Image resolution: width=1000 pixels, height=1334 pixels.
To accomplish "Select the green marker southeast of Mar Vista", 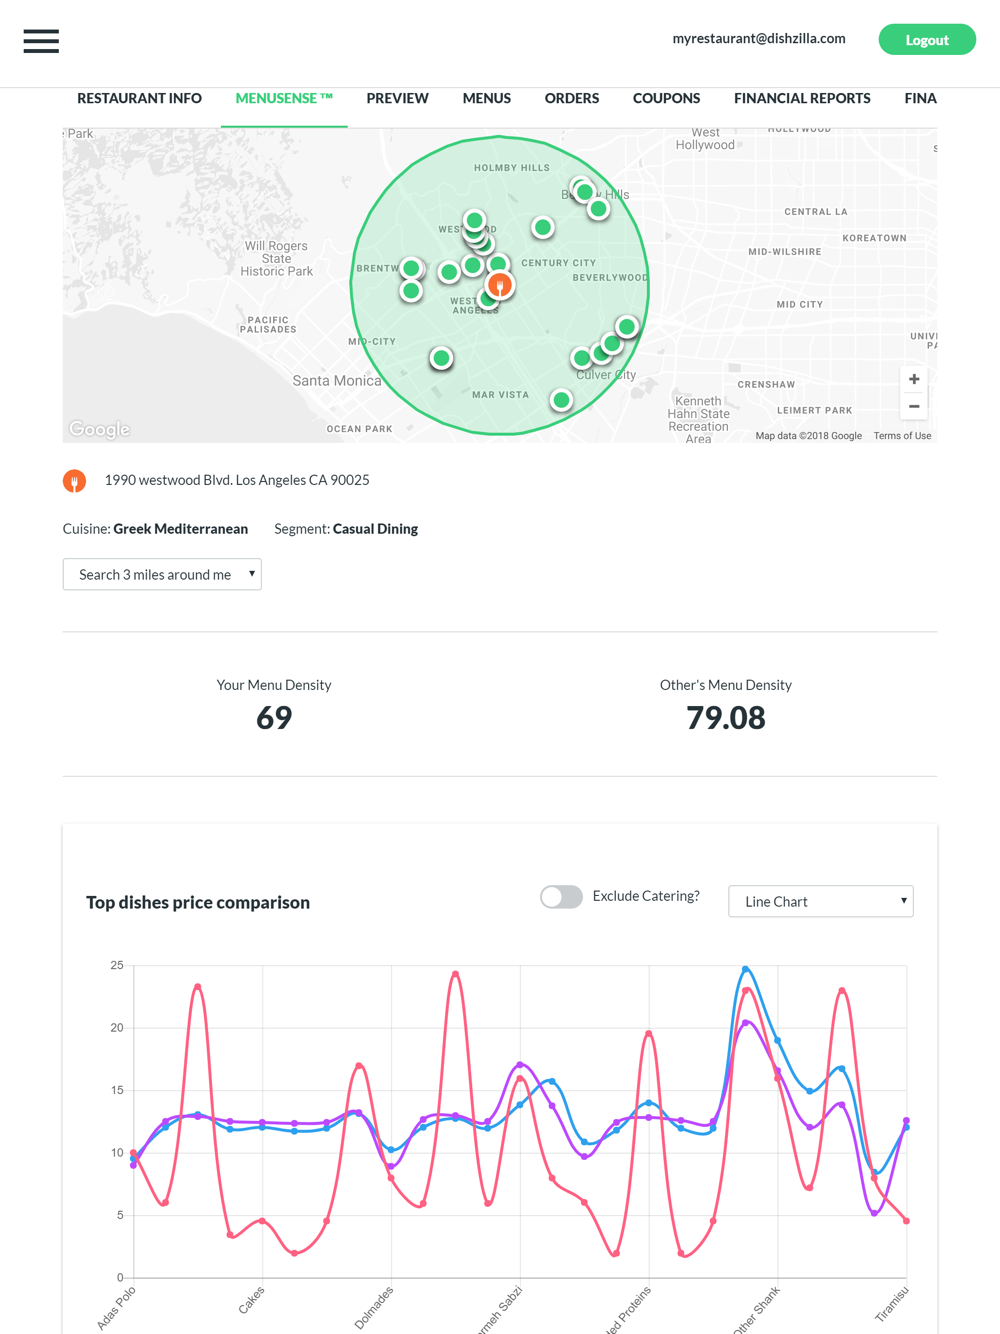I will pos(561,400).
